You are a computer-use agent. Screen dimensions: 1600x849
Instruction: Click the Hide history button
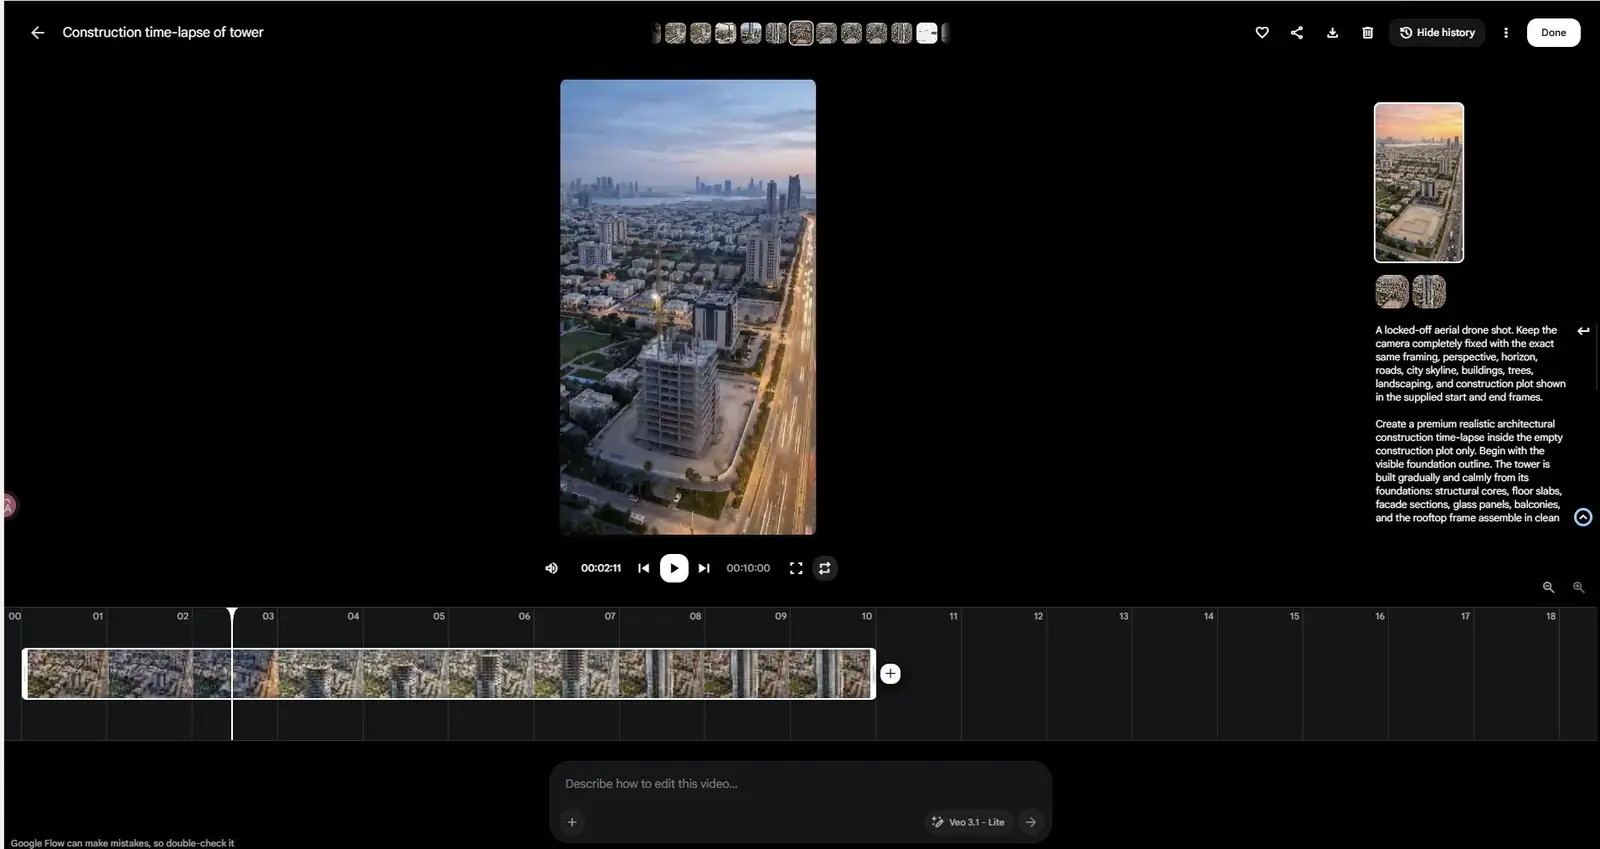1437,33
